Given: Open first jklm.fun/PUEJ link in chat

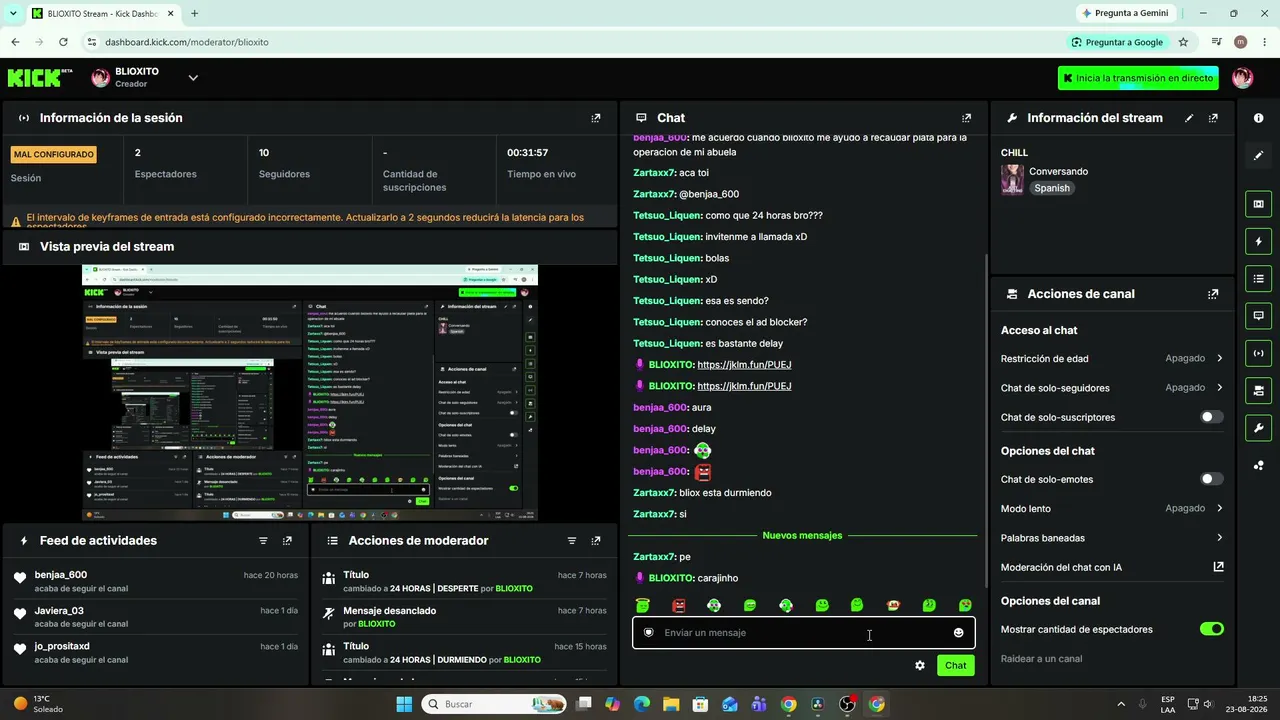Looking at the screenshot, I should click(744, 365).
